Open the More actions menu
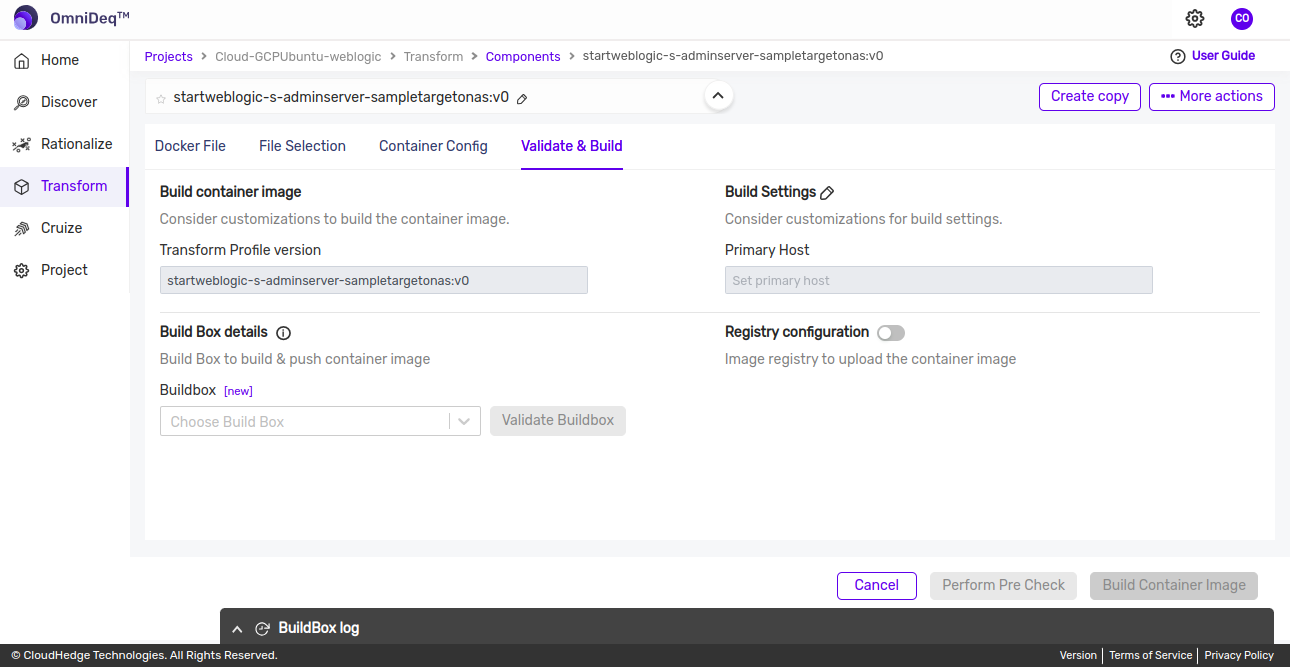The height and width of the screenshot is (667, 1290). 1211,96
